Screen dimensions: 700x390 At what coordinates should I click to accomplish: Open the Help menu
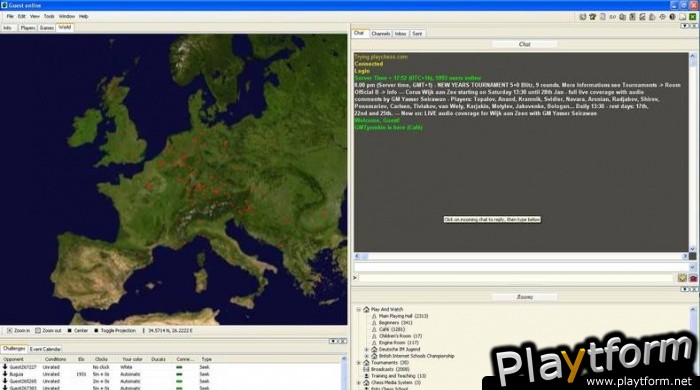click(83, 17)
